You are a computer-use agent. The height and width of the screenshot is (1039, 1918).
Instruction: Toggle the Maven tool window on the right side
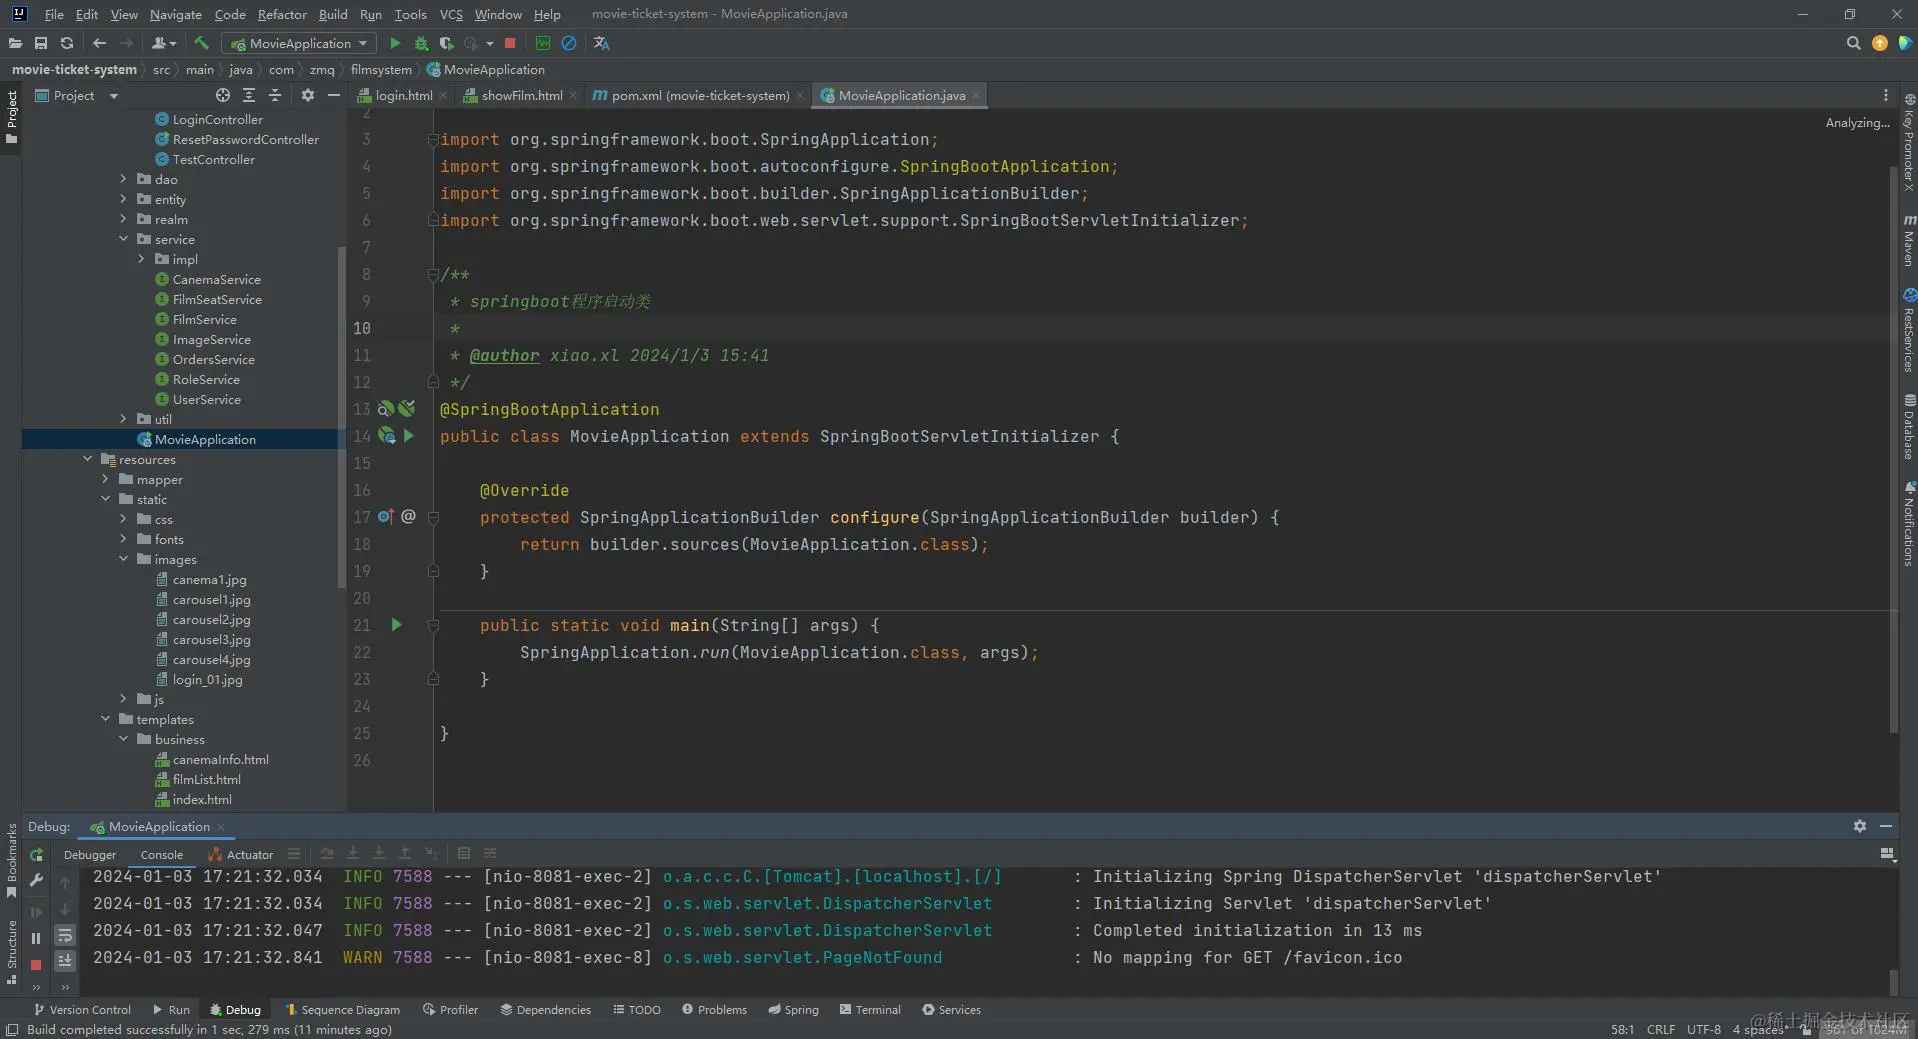(x=1909, y=240)
